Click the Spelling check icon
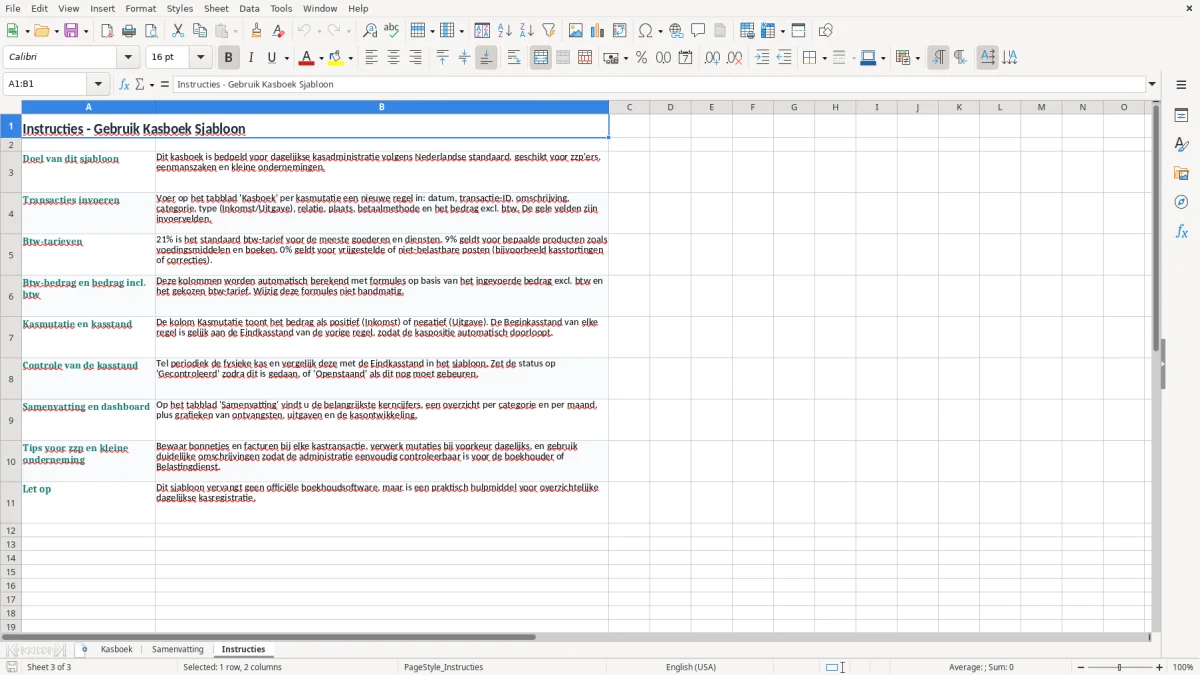1200x675 pixels. (392, 31)
